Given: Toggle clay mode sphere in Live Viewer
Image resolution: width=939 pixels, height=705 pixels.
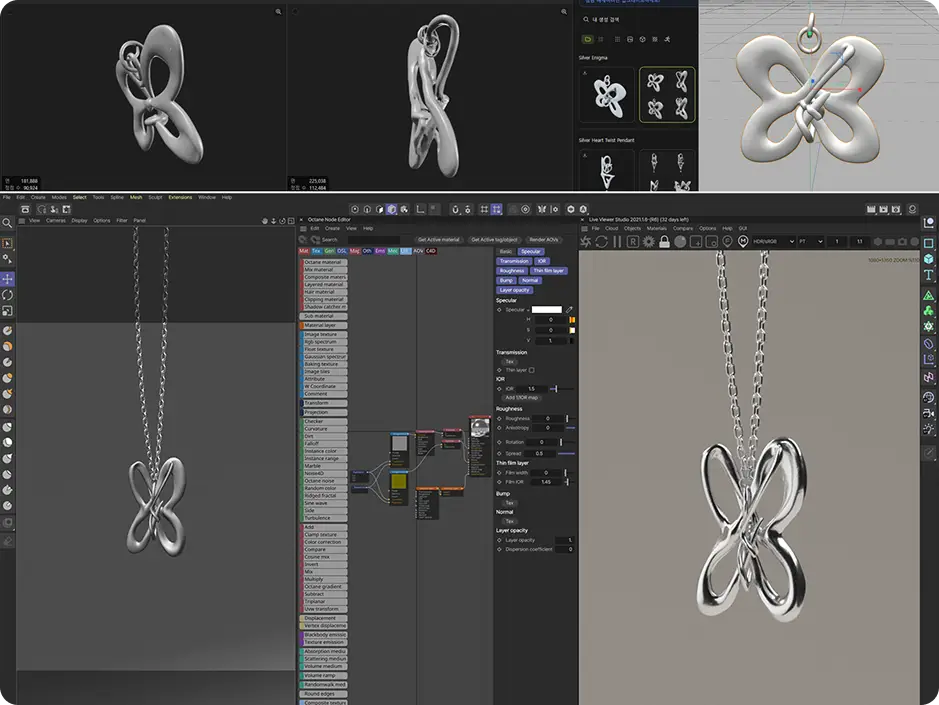Looking at the screenshot, I should [x=680, y=241].
